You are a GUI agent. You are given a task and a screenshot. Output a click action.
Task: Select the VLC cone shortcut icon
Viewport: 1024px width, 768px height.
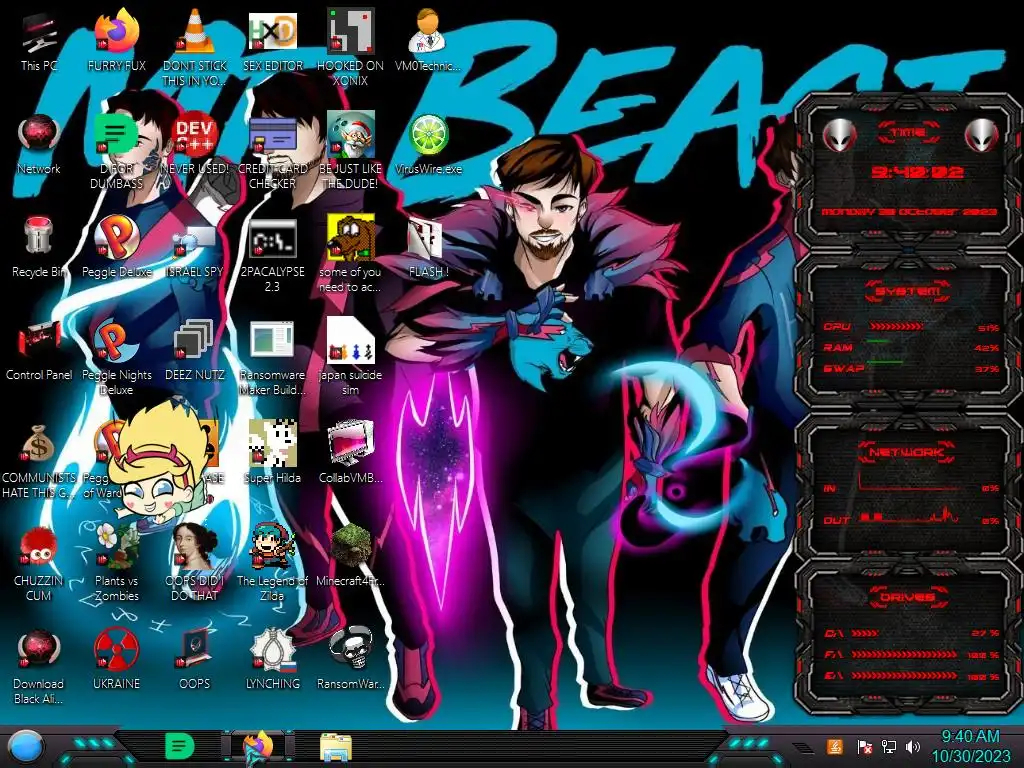(x=195, y=33)
